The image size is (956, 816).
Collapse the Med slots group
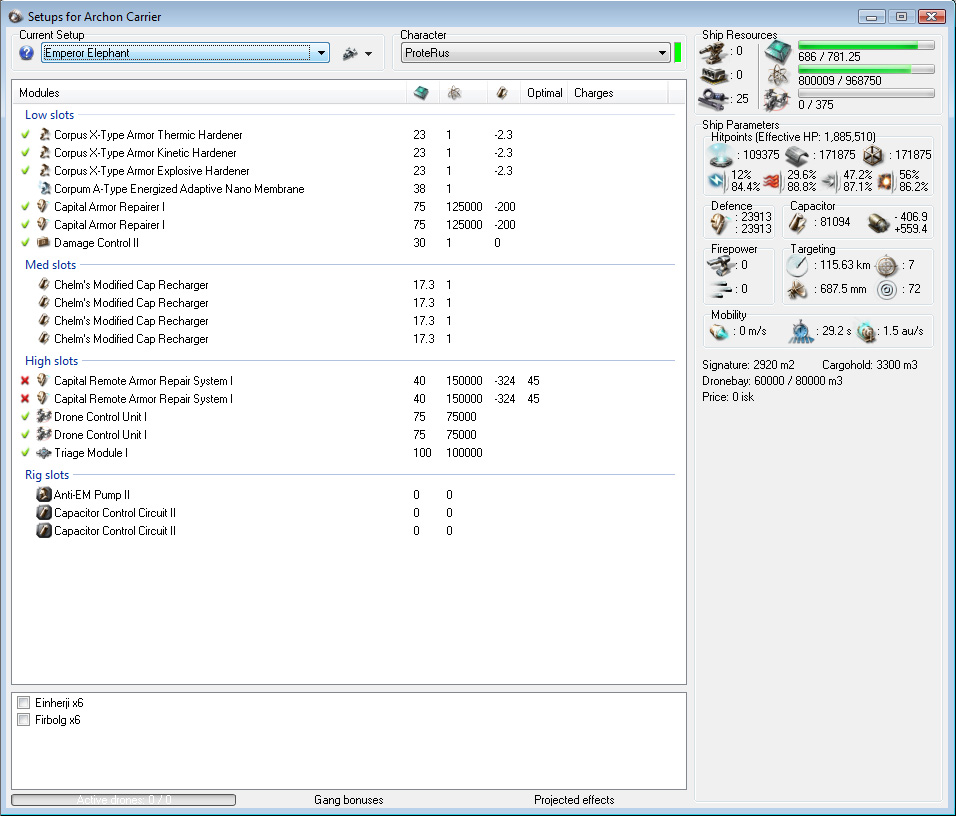click(x=51, y=265)
